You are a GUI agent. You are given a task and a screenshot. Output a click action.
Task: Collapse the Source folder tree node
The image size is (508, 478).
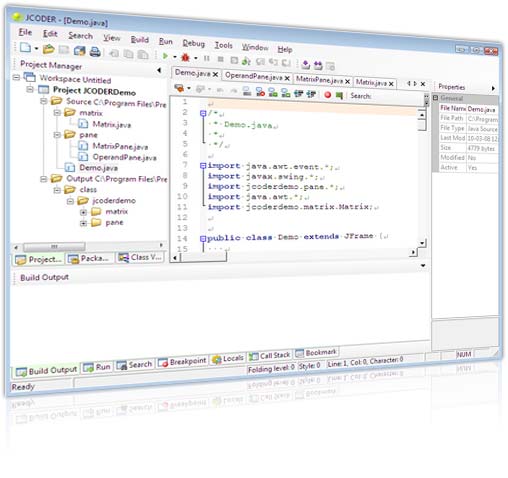tap(44, 101)
